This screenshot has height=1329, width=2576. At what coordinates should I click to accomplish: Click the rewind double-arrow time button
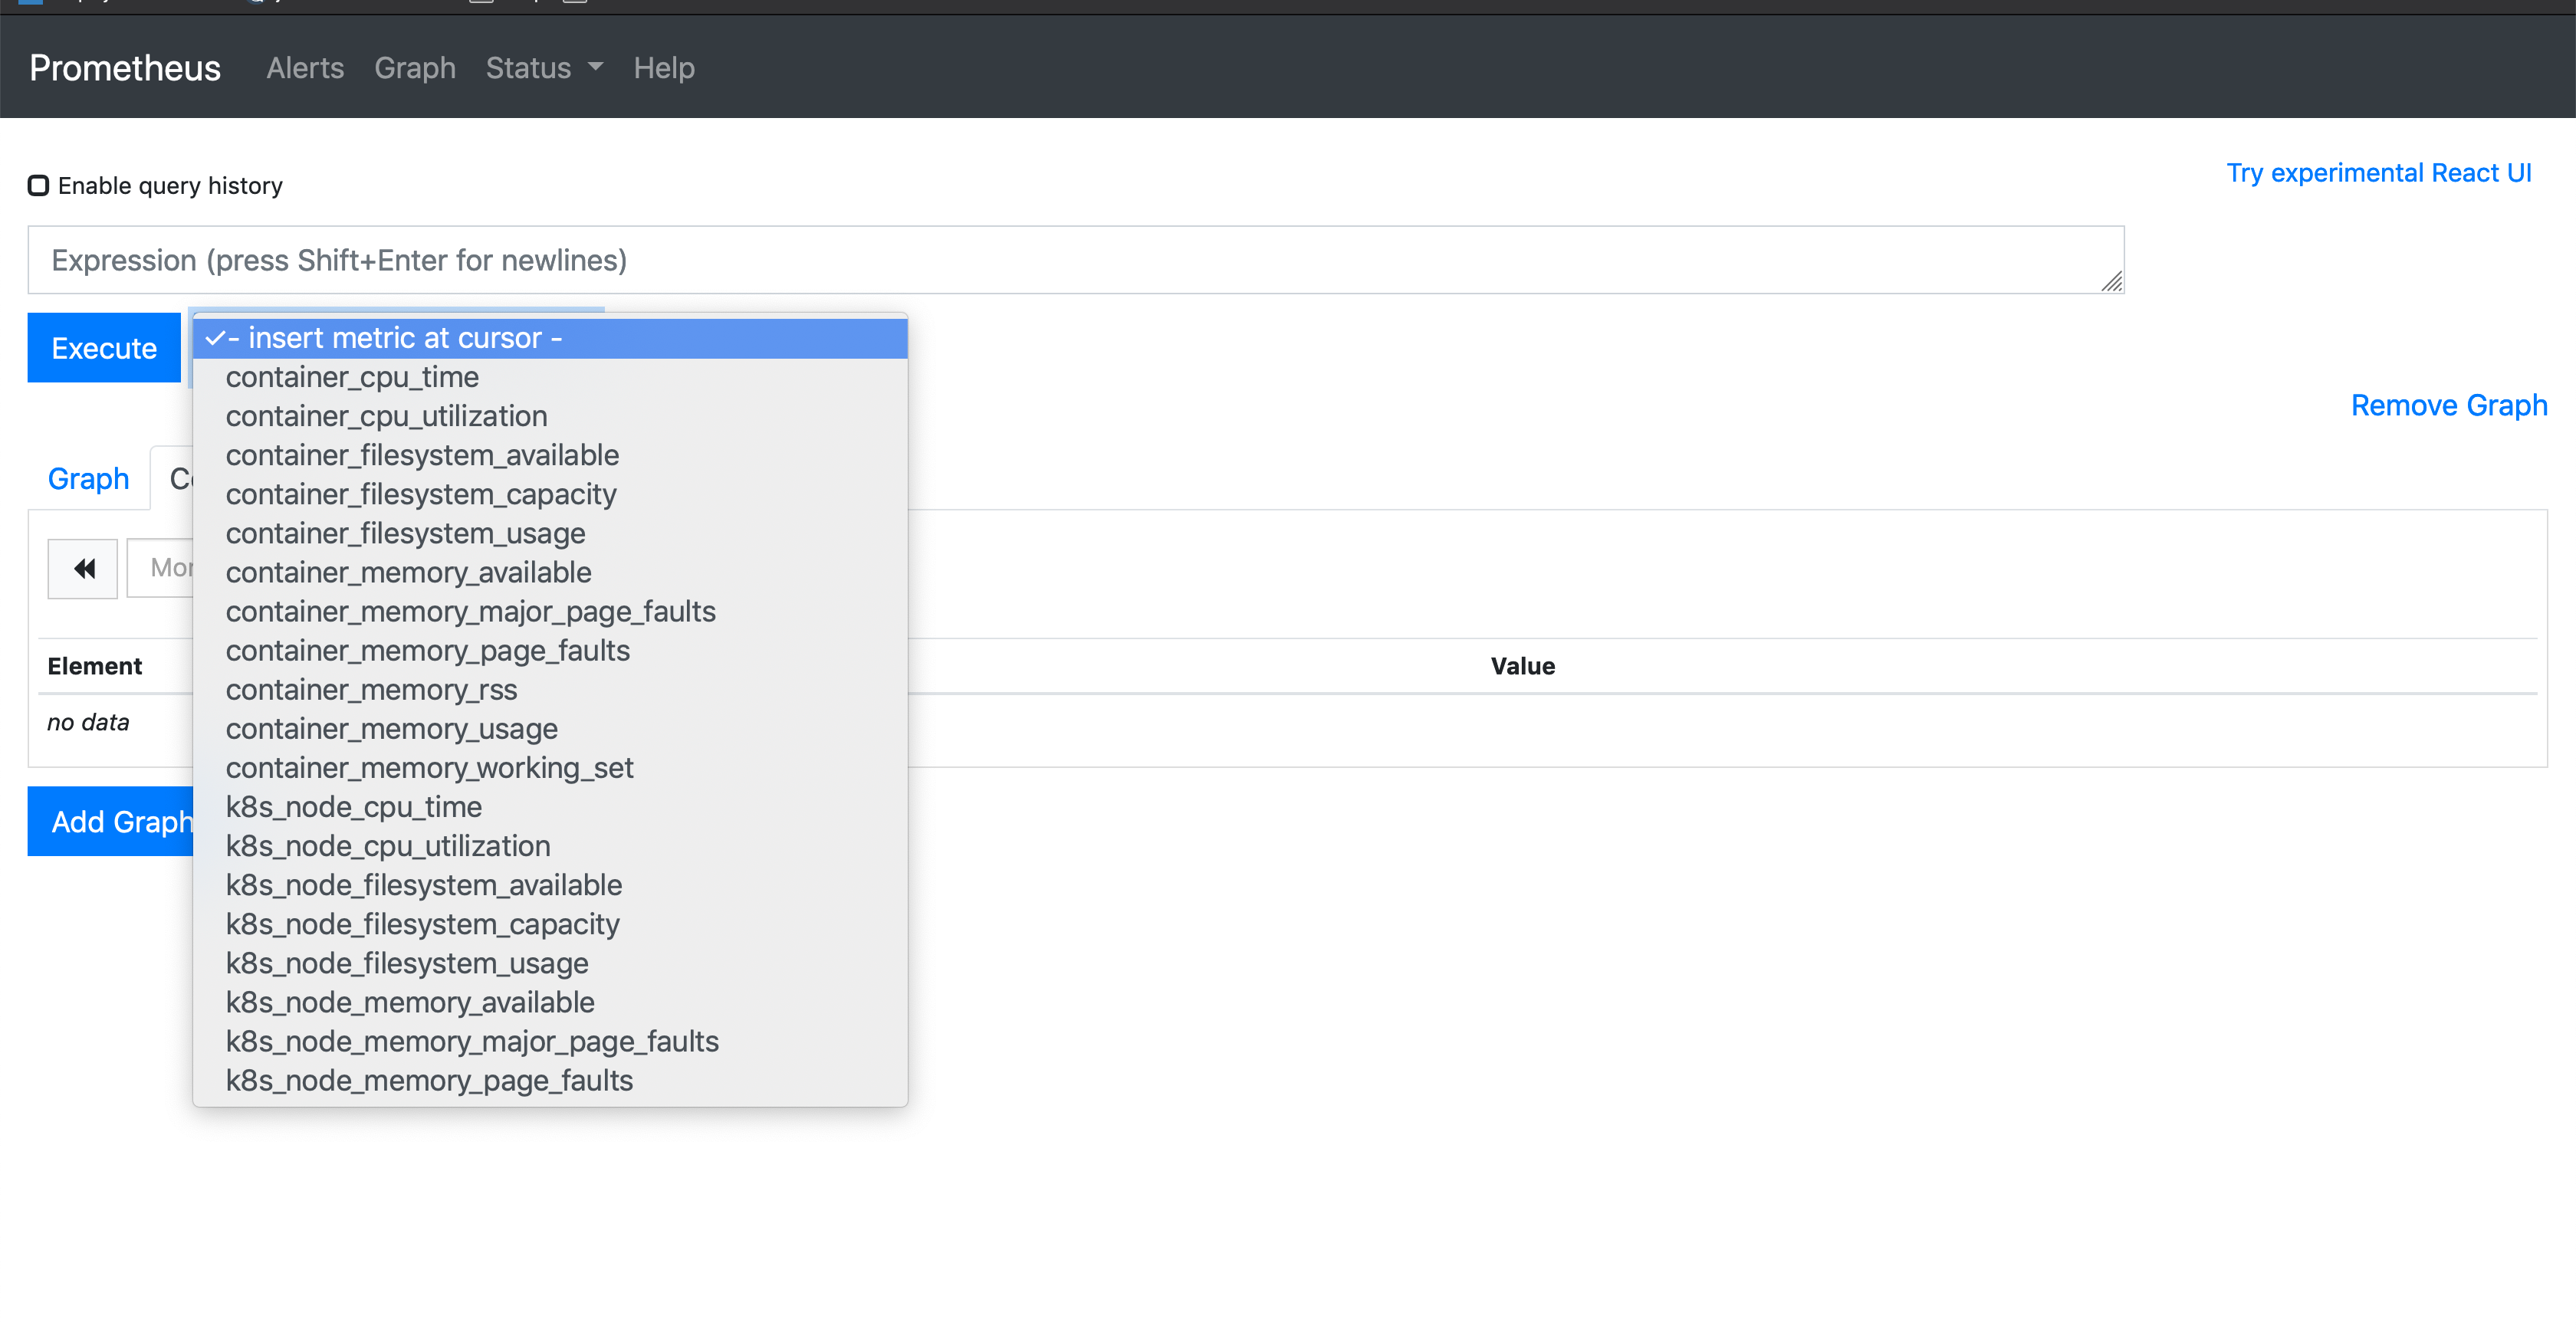click(83, 569)
